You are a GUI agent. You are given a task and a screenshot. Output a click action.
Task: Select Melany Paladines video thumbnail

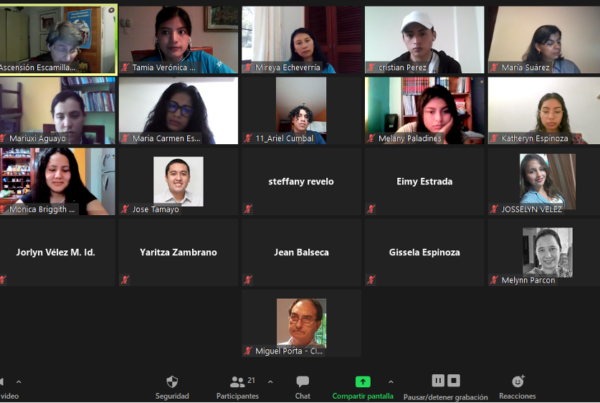click(424, 111)
